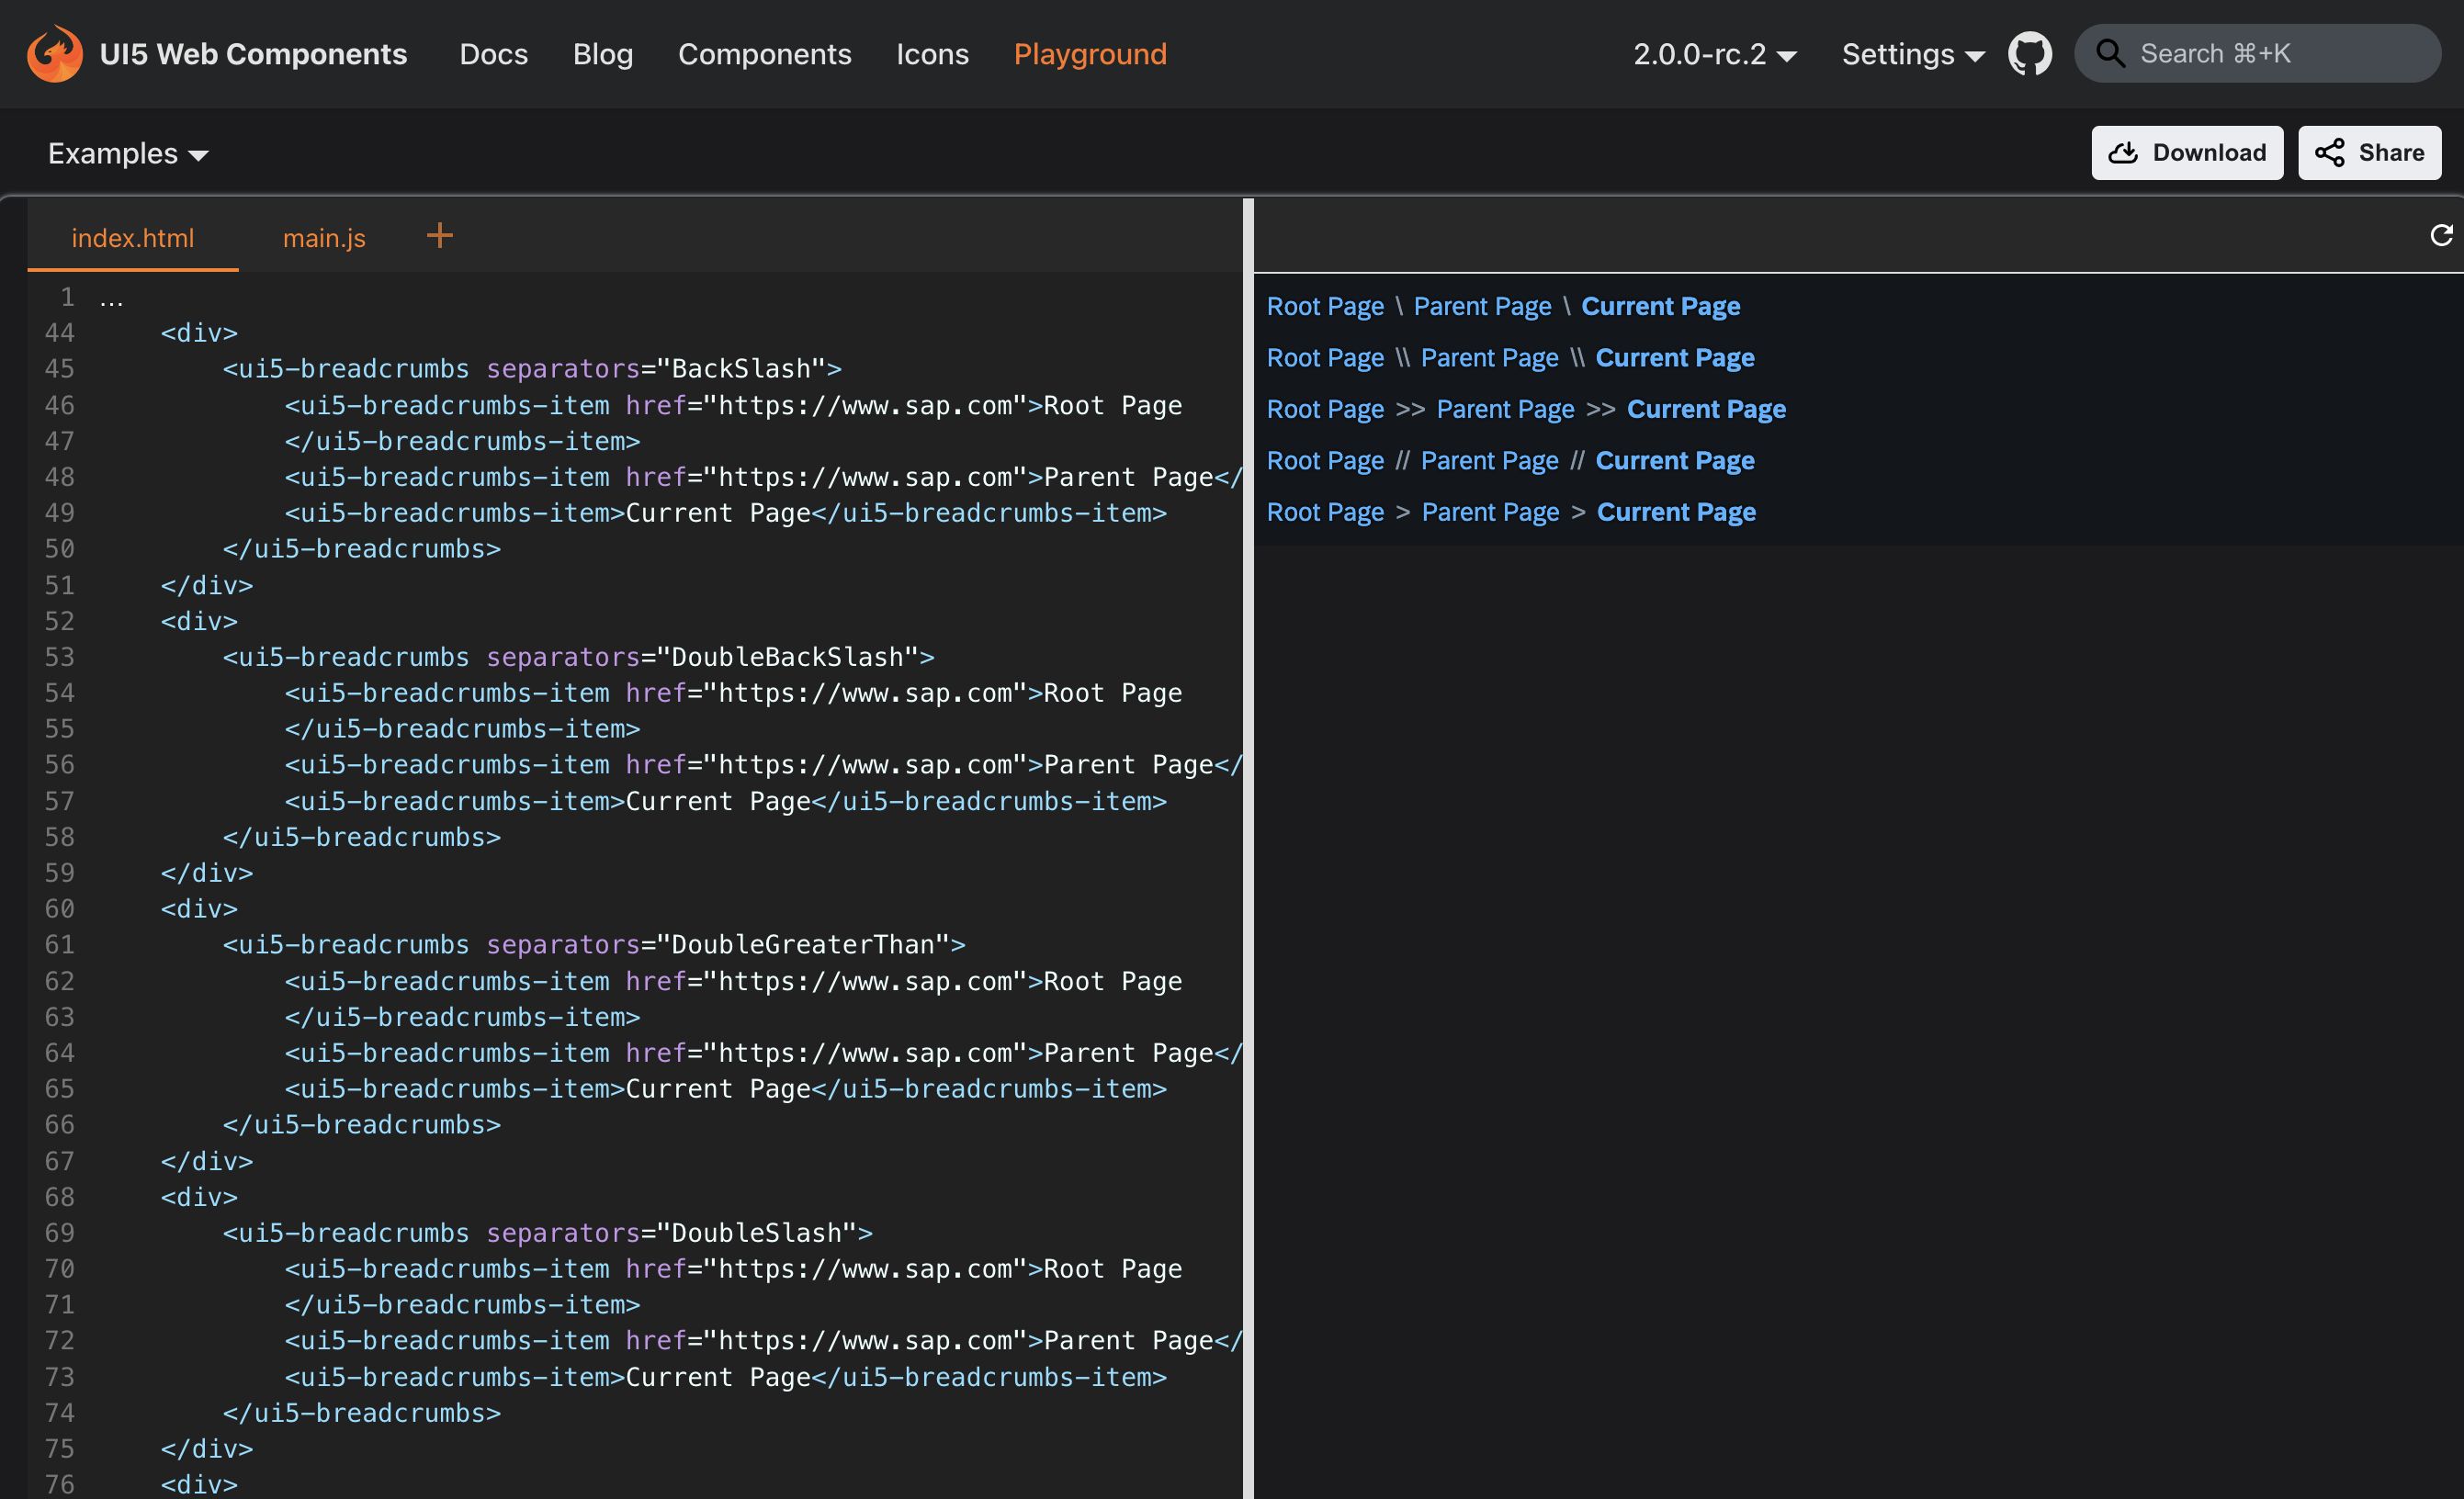Image resolution: width=2464 pixels, height=1499 pixels.
Task: Refresh the preview pane
Action: pyautogui.click(x=2441, y=235)
